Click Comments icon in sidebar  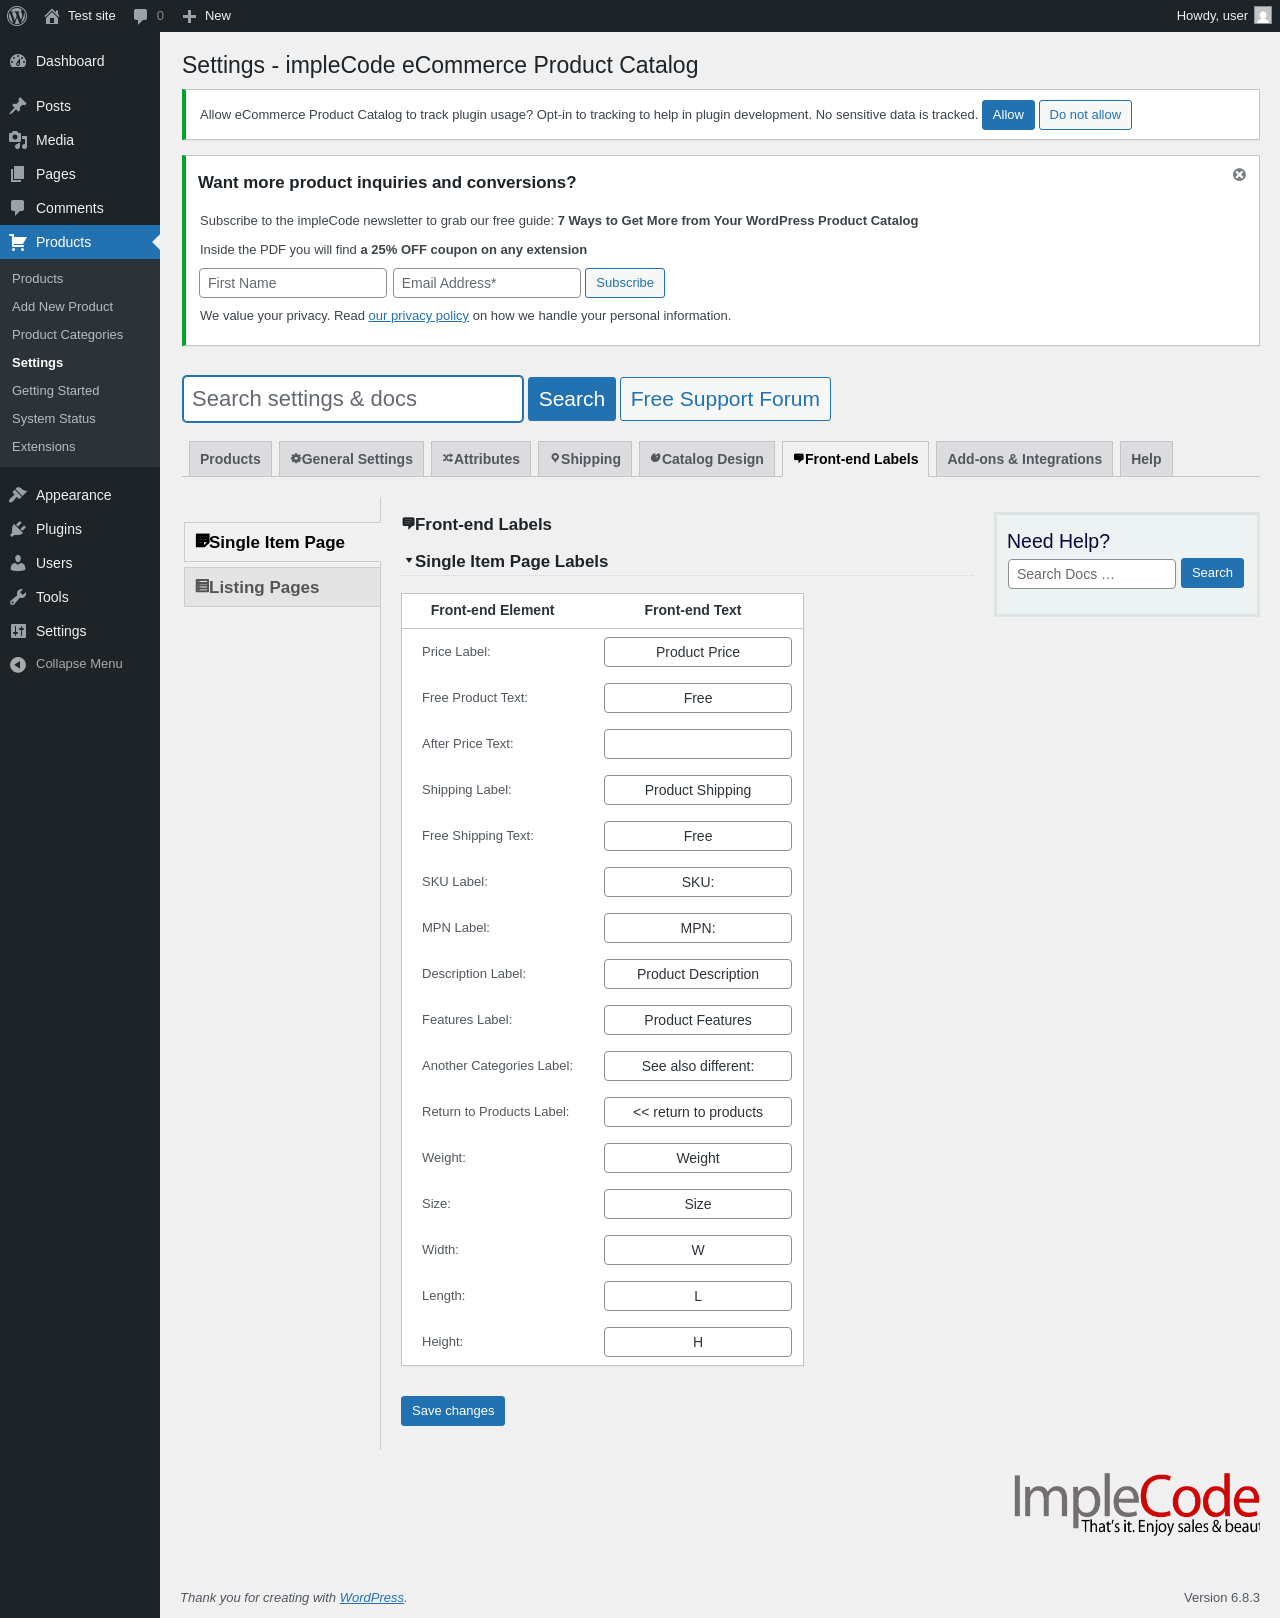click(x=18, y=208)
